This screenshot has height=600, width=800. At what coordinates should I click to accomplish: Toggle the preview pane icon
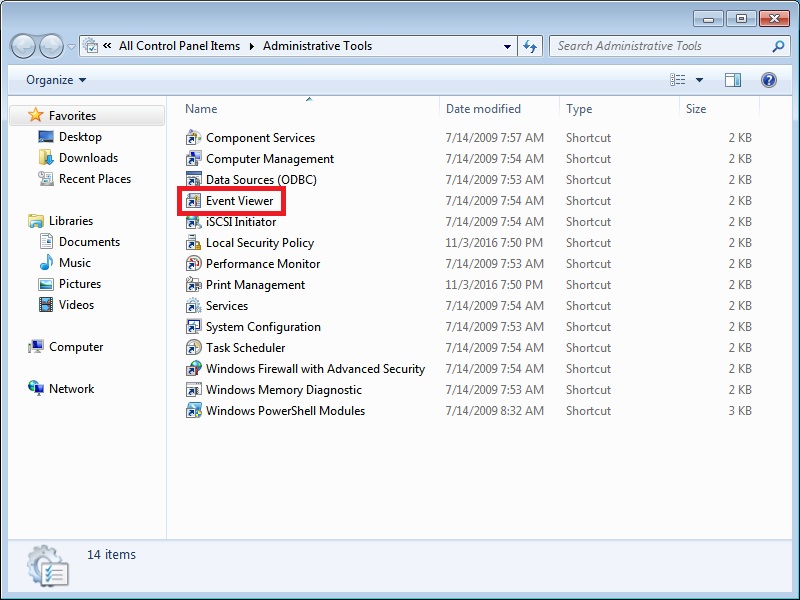click(x=733, y=80)
